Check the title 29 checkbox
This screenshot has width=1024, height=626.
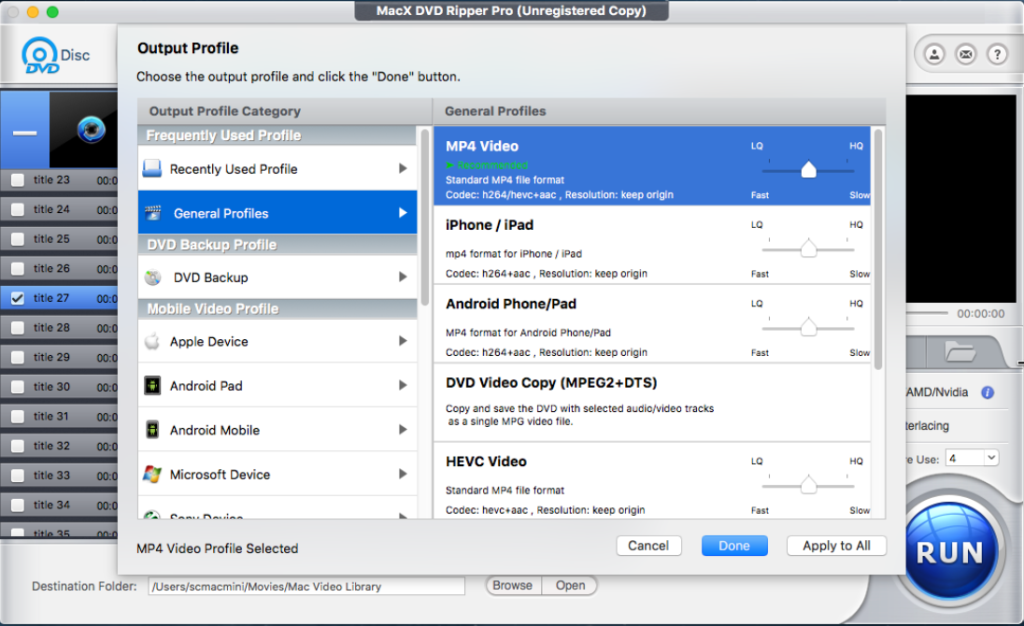pyautogui.click(x=18, y=357)
